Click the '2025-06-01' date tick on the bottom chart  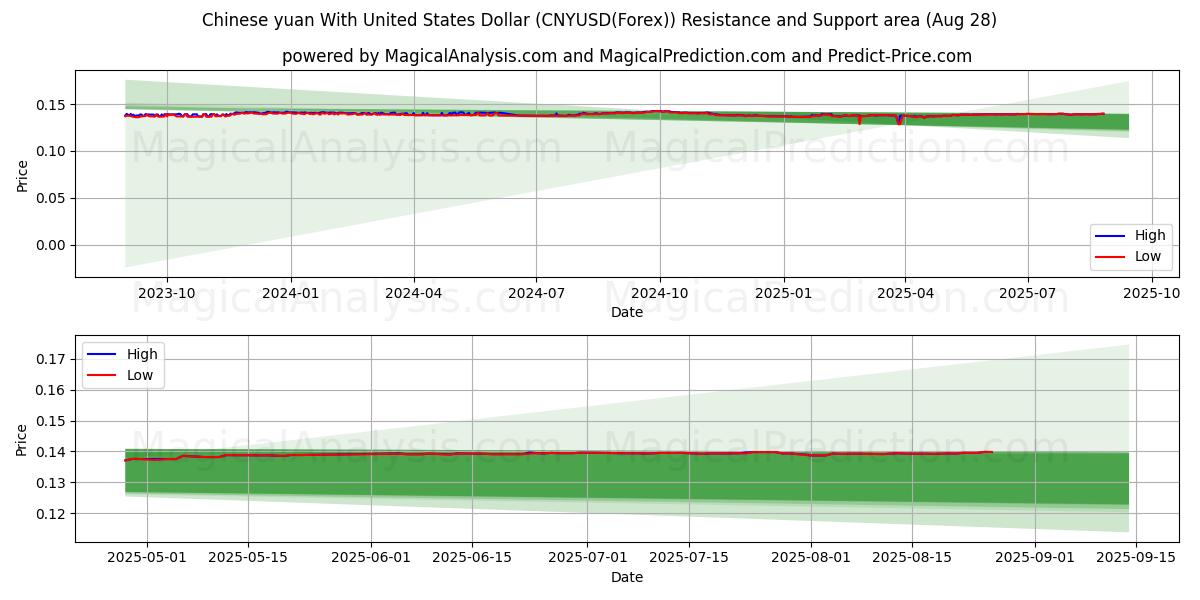click(x=371, y=558)
